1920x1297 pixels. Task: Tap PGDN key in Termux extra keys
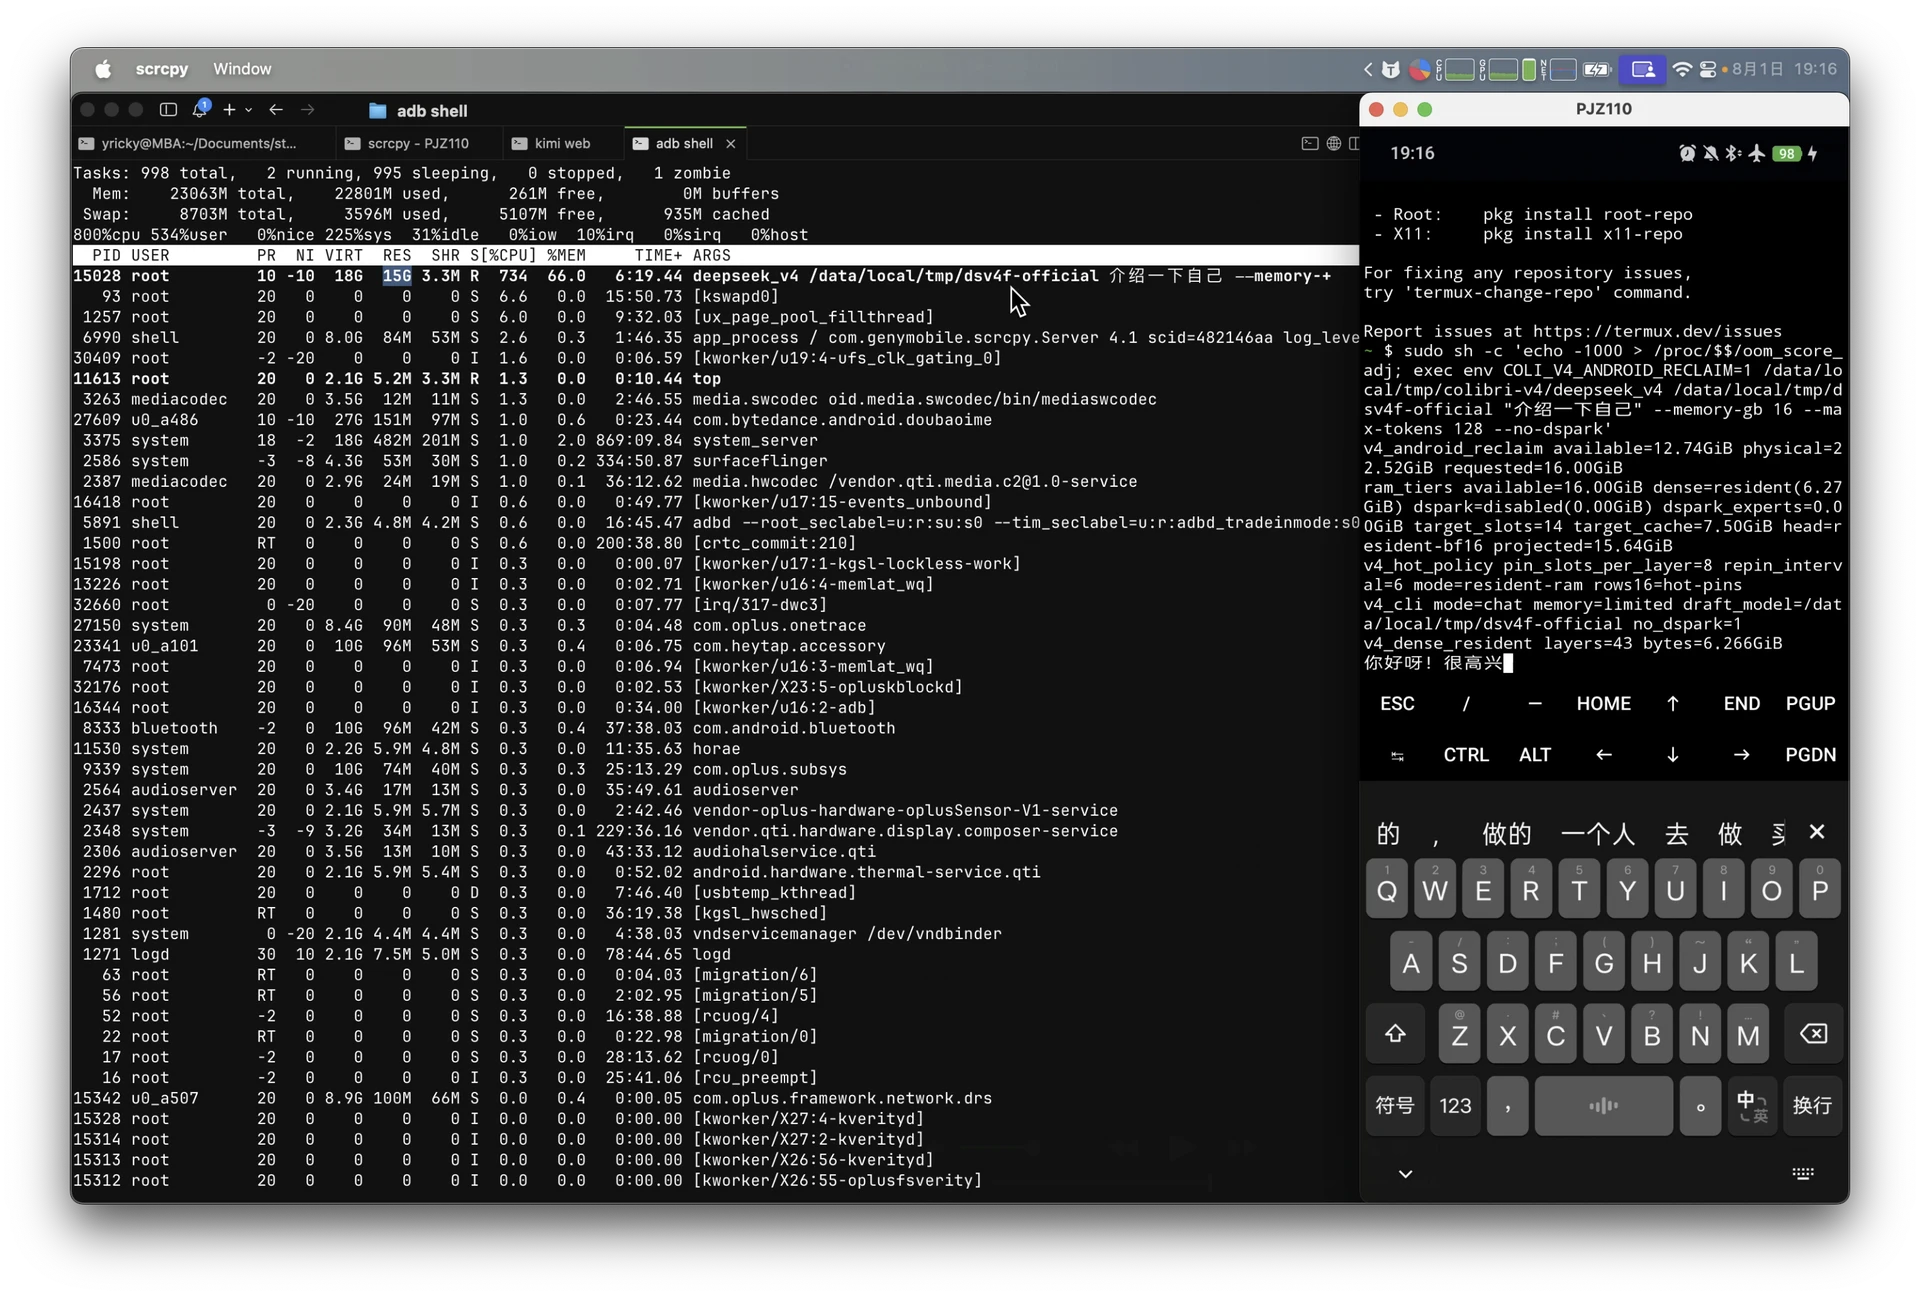[1810, 754]
